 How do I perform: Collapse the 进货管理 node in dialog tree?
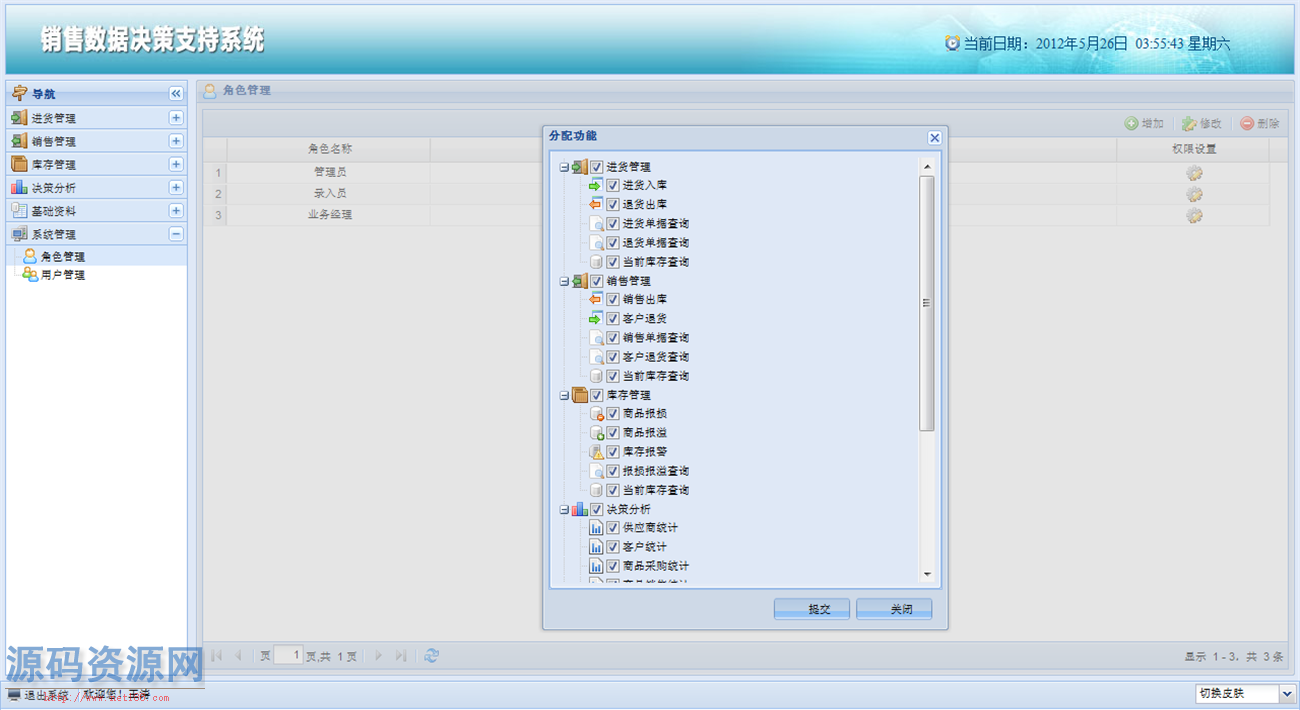tap(565, 167)
